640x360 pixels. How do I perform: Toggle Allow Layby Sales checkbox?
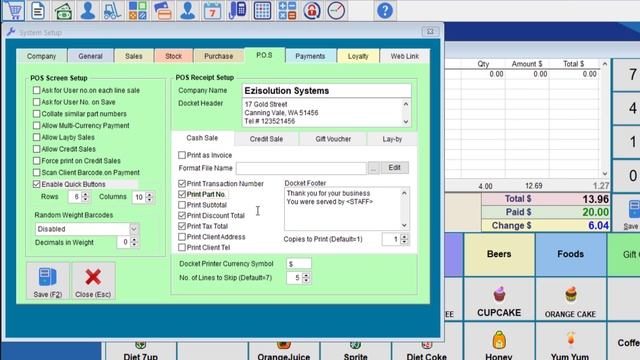tap(37, 137)
